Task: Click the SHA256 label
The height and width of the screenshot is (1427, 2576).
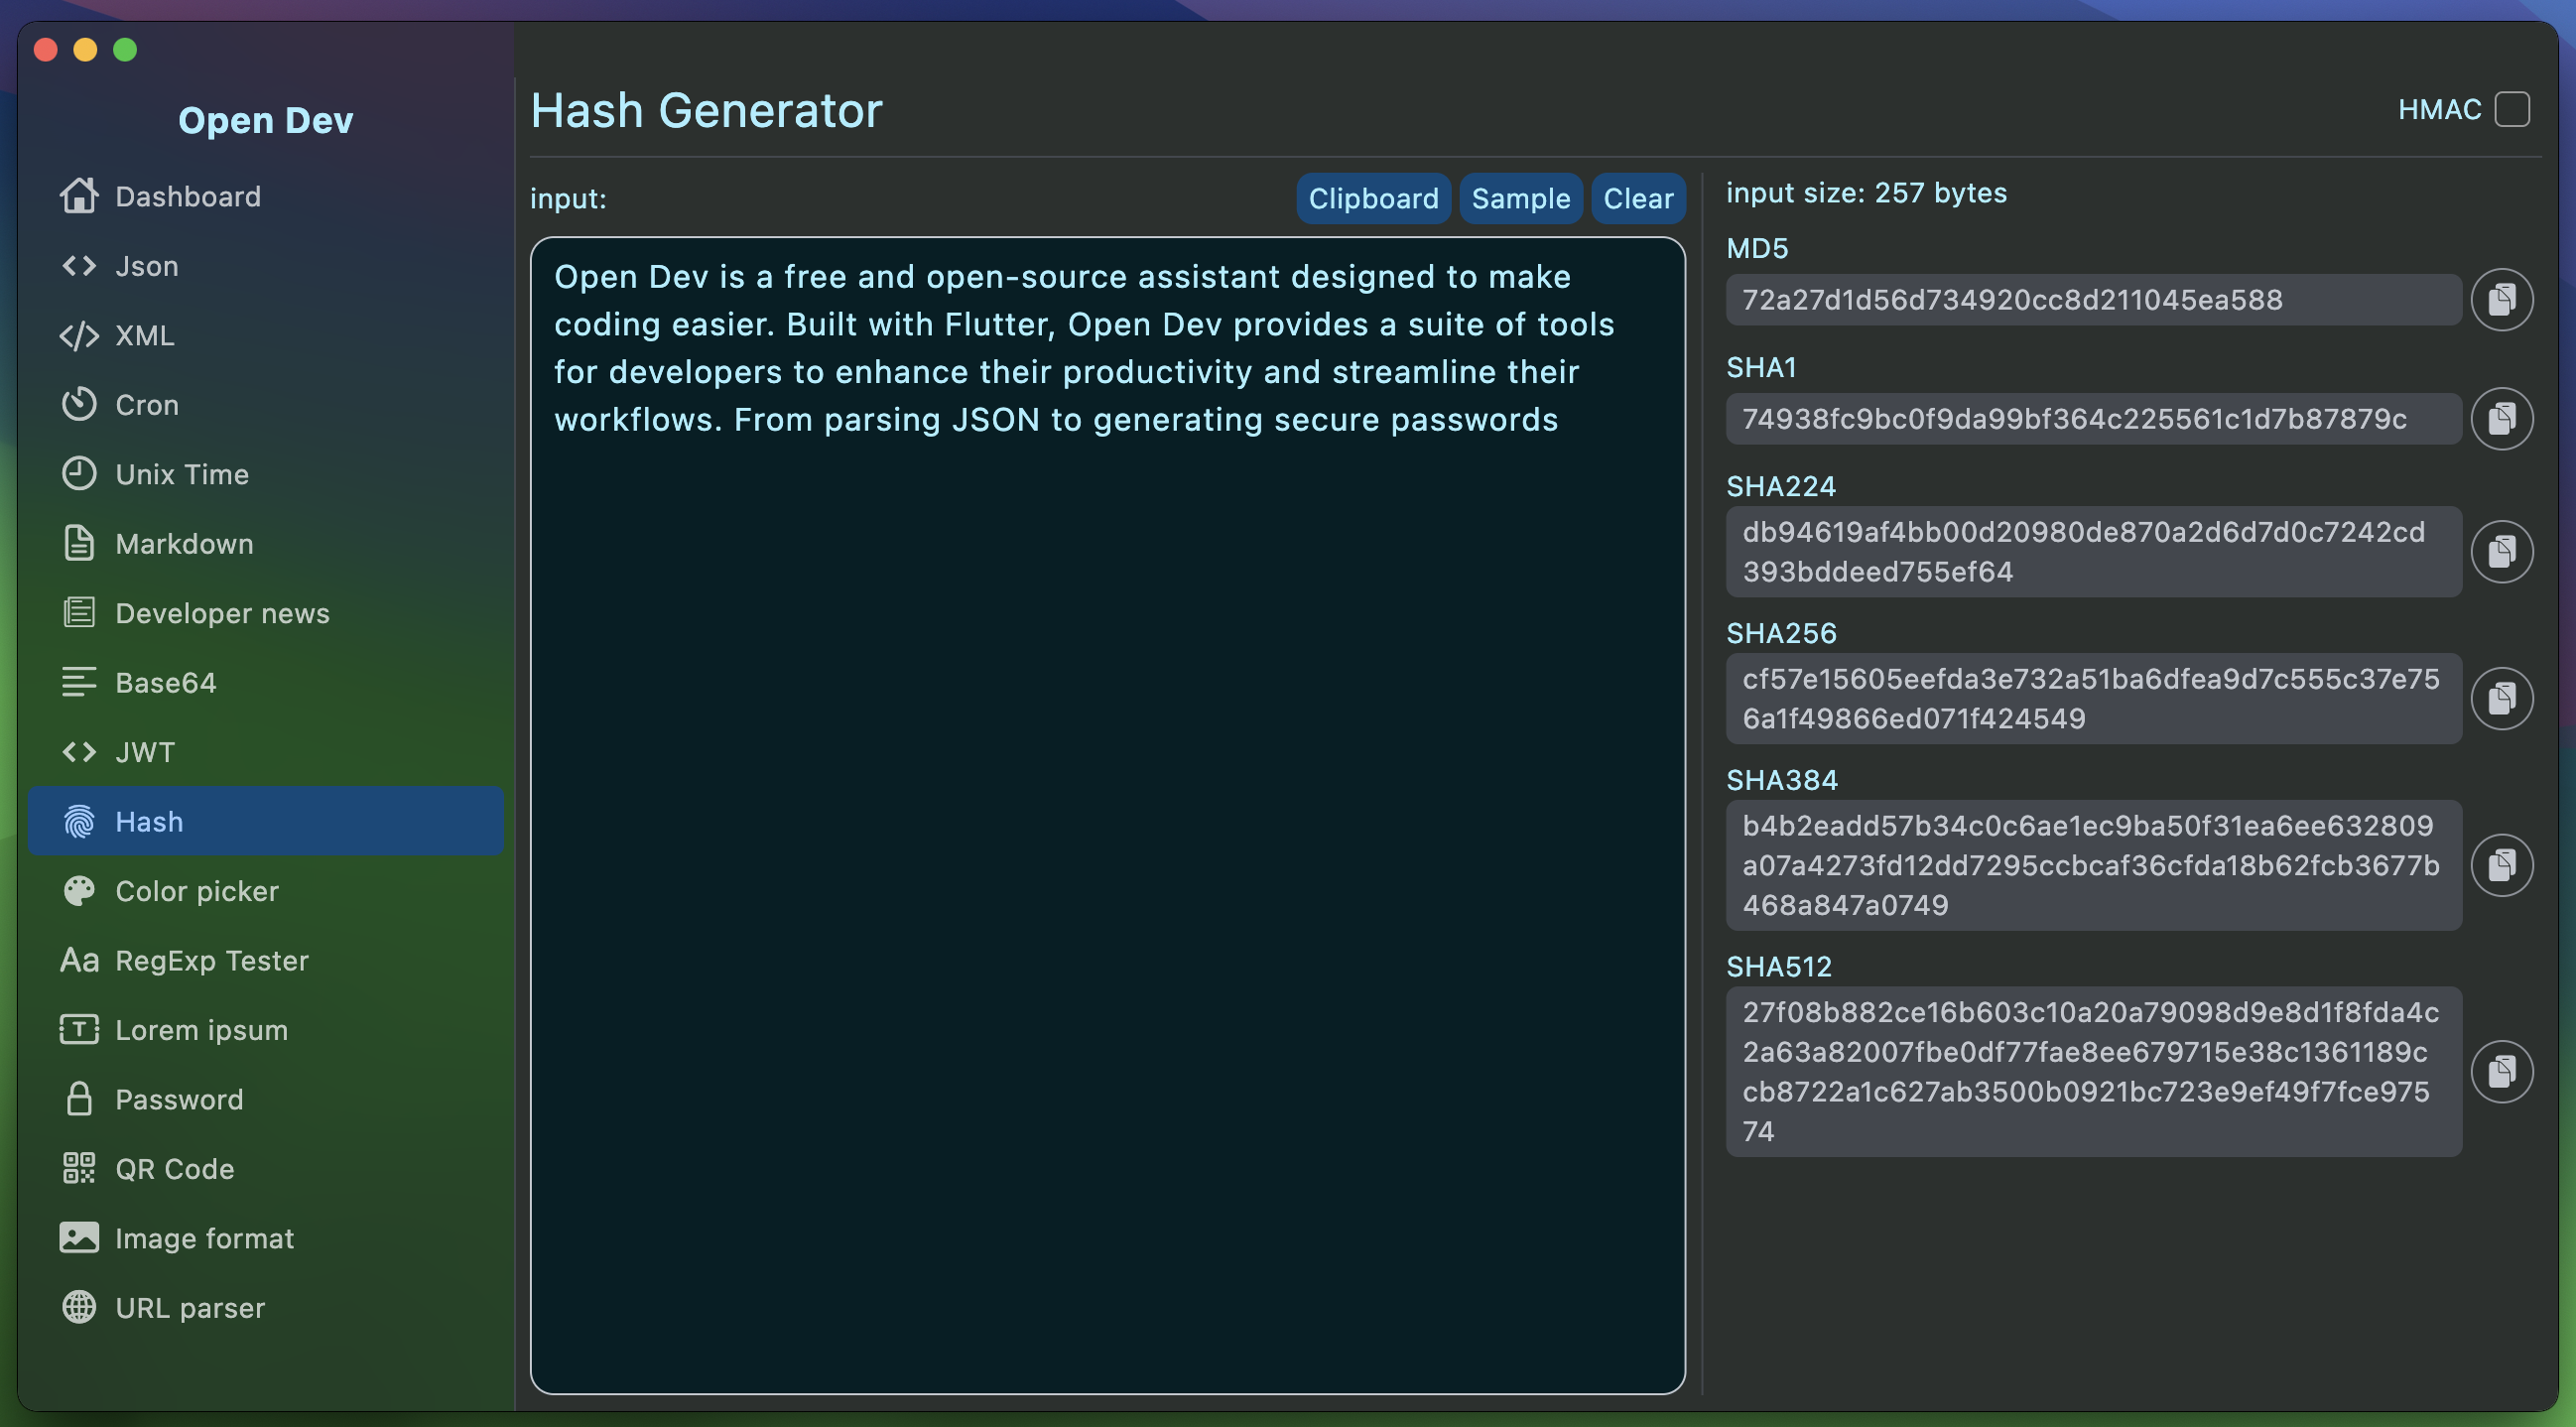Action: click(1781, 634)
